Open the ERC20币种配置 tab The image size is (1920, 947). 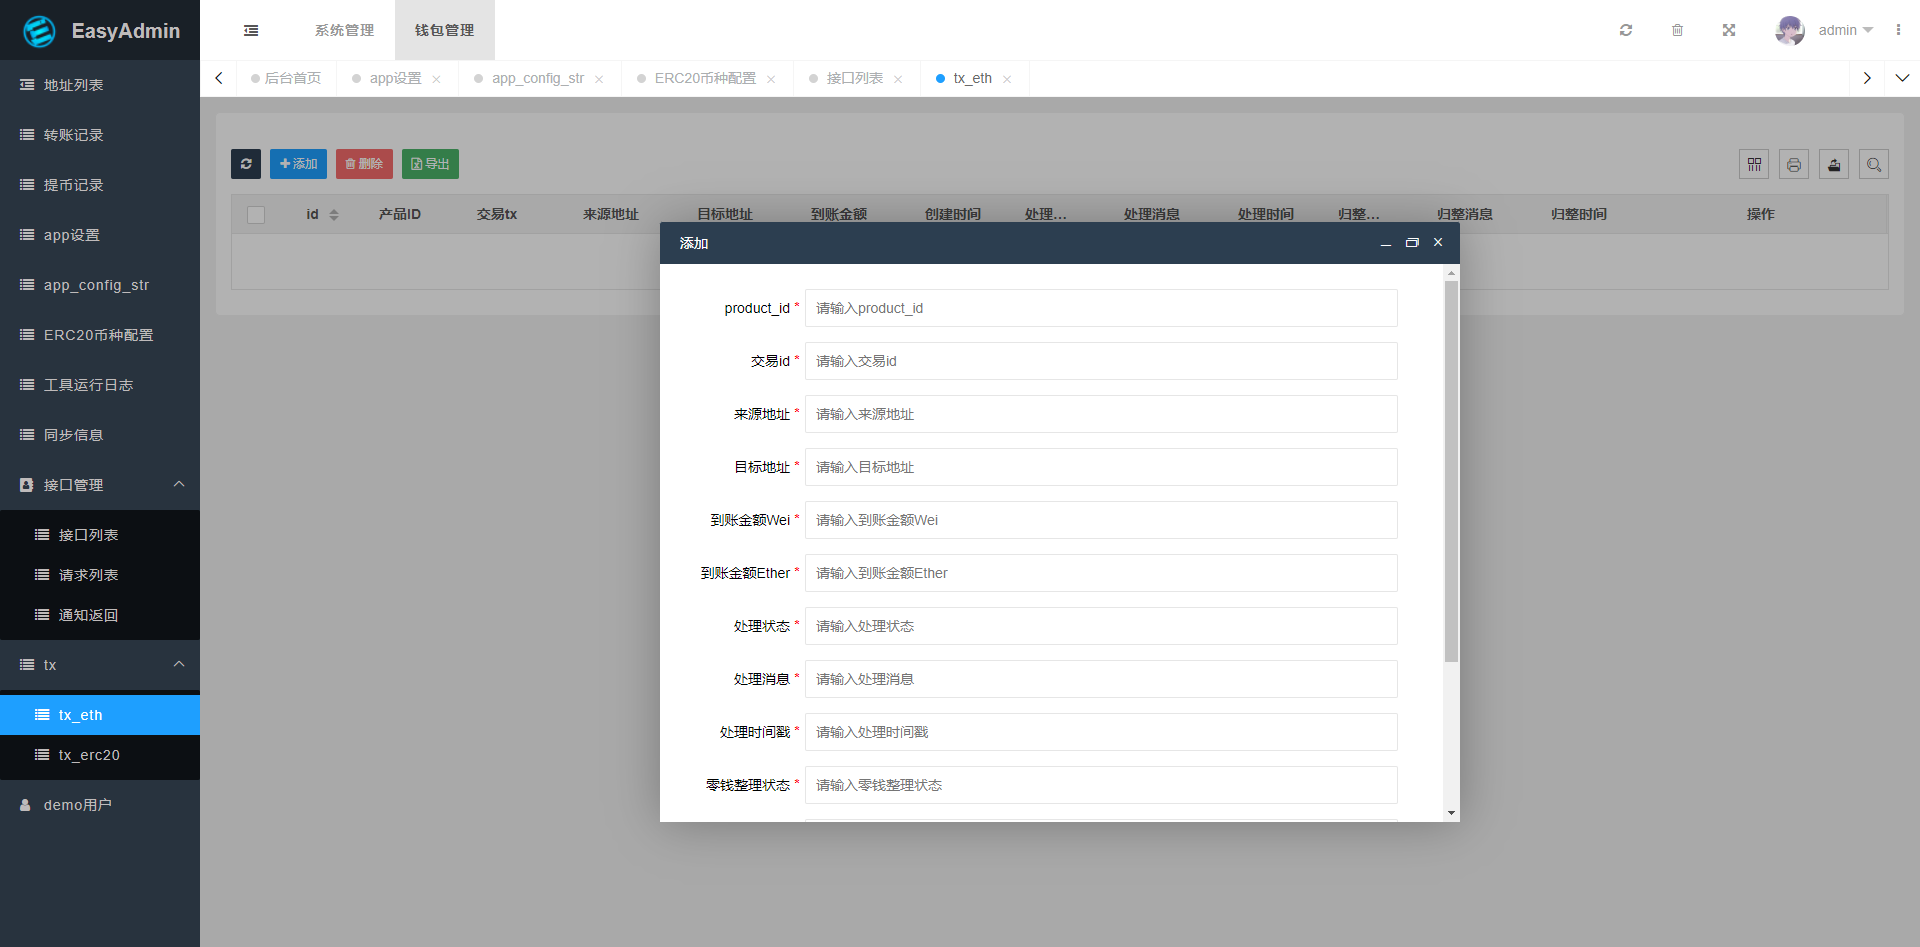point(705,78)
